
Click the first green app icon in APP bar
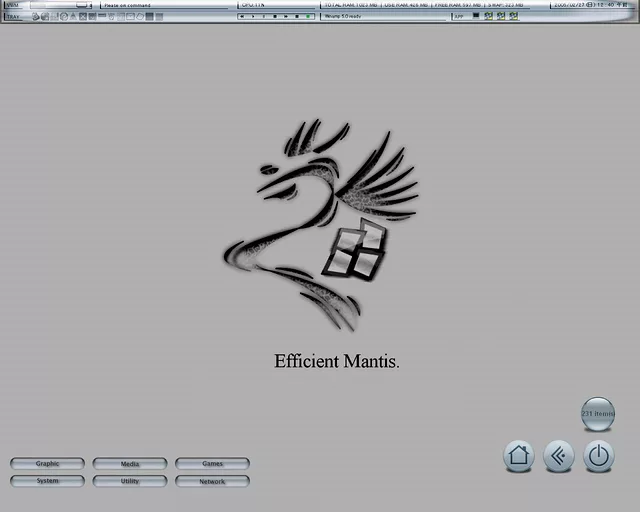(489, 17)
